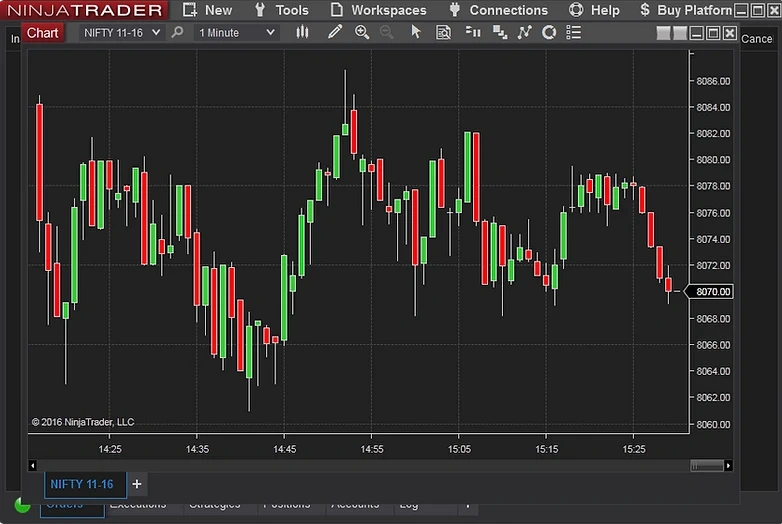Click the 14:25 time axis label
Screen dimensions: 782x524
110,449
